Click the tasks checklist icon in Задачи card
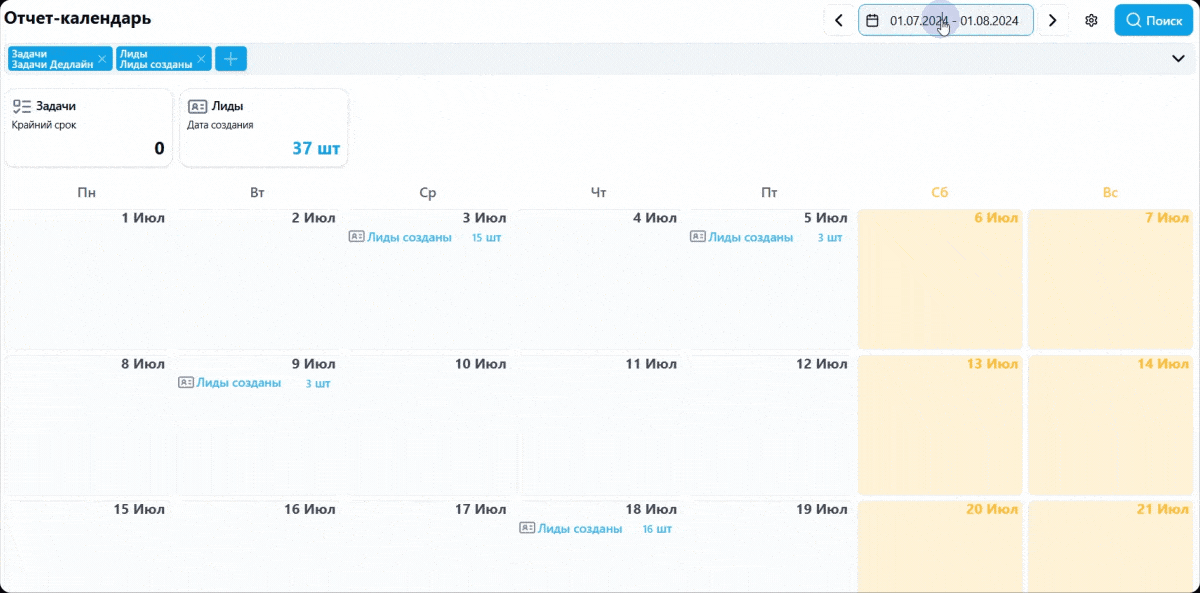This screenshot has height=593, width=1200. click(22, 106)
